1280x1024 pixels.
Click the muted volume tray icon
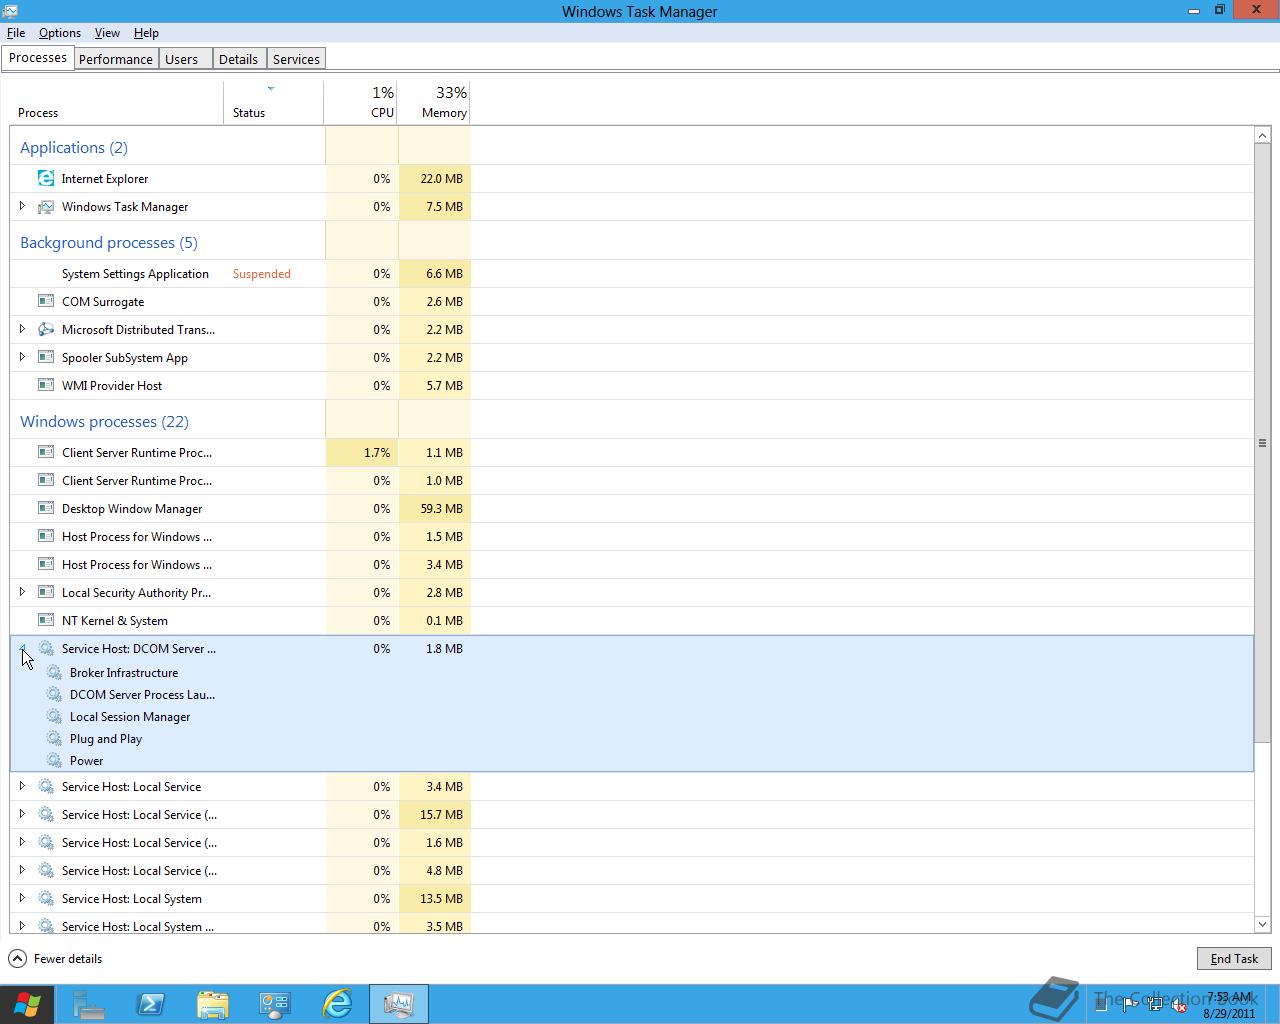coord(1179,1006)
